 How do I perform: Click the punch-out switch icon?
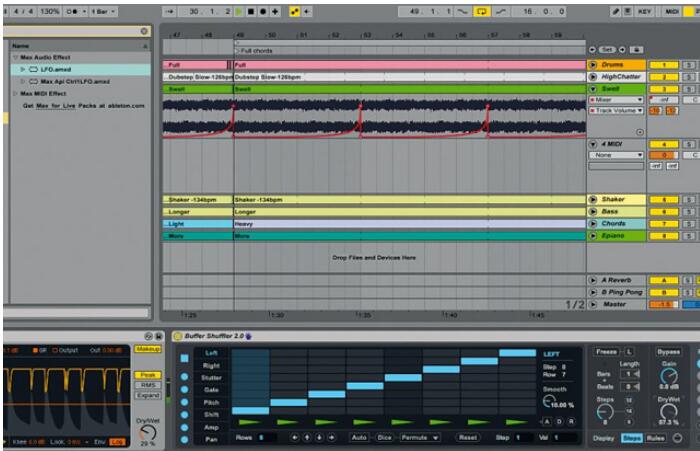point(501,12)
